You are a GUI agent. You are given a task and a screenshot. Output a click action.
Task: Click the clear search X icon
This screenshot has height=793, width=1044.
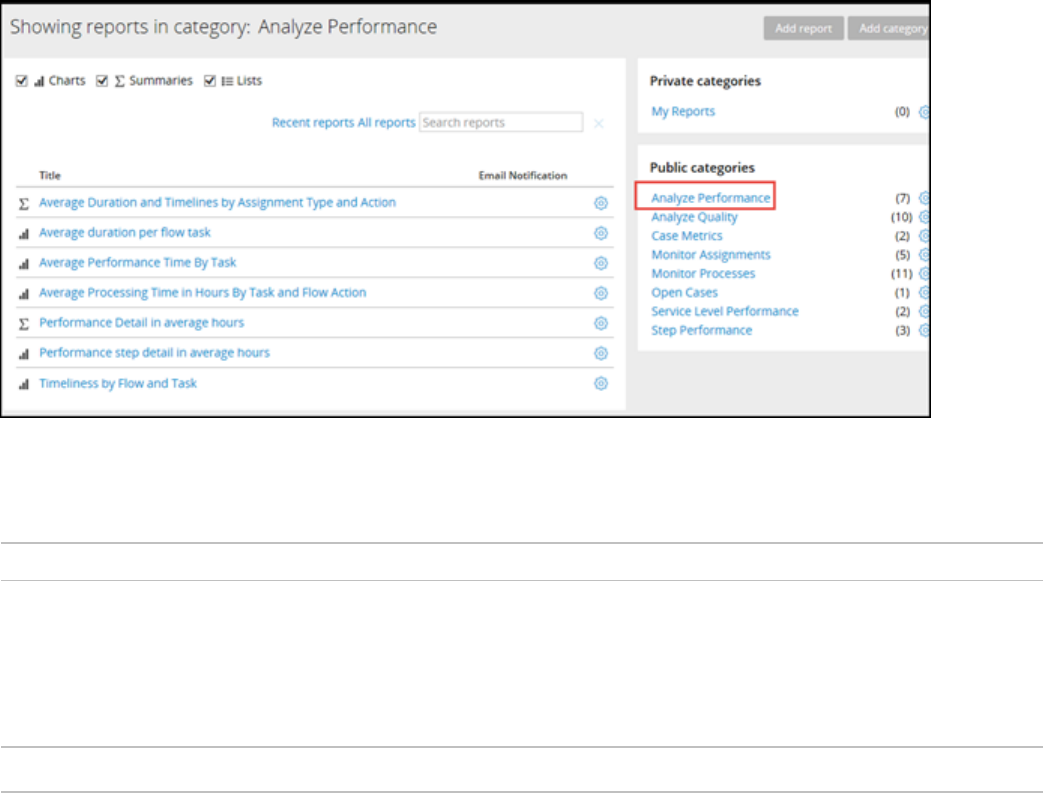(x=599, y=123)
